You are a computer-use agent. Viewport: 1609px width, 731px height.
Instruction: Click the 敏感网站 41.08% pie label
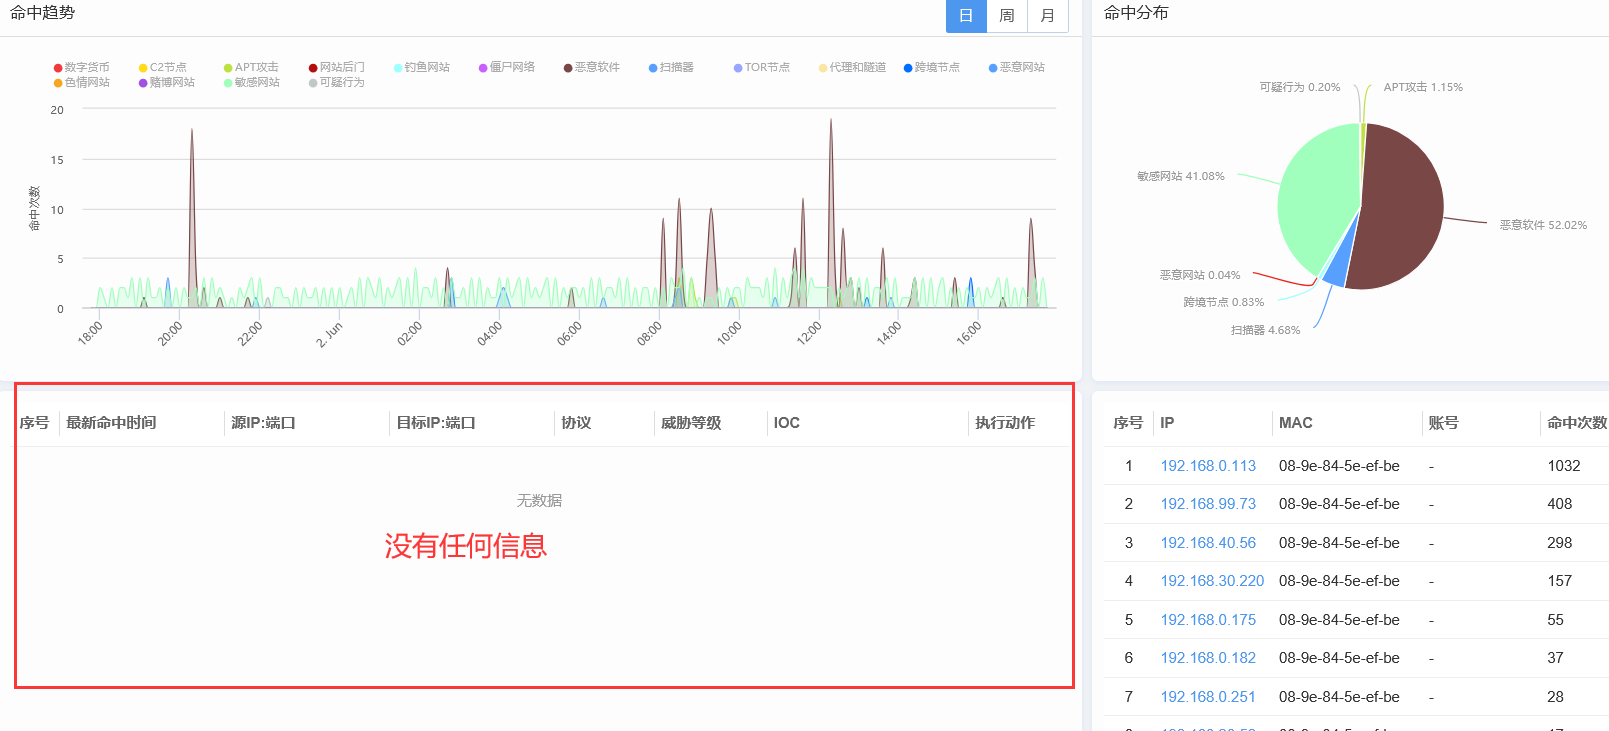point(1180,176)
